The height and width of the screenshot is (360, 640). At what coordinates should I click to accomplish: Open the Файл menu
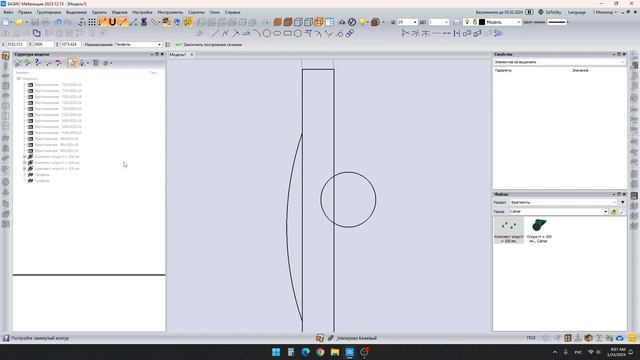tap(8, 12)
